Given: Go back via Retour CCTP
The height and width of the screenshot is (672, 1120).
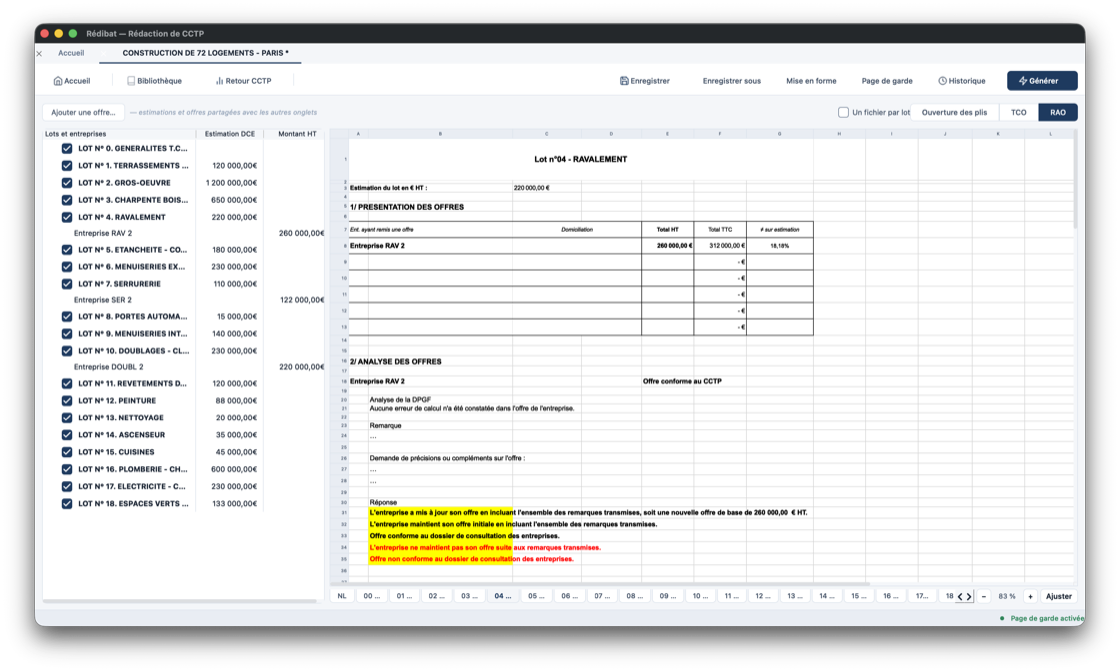Looking at the screenshot, I should tap(244, 81).
